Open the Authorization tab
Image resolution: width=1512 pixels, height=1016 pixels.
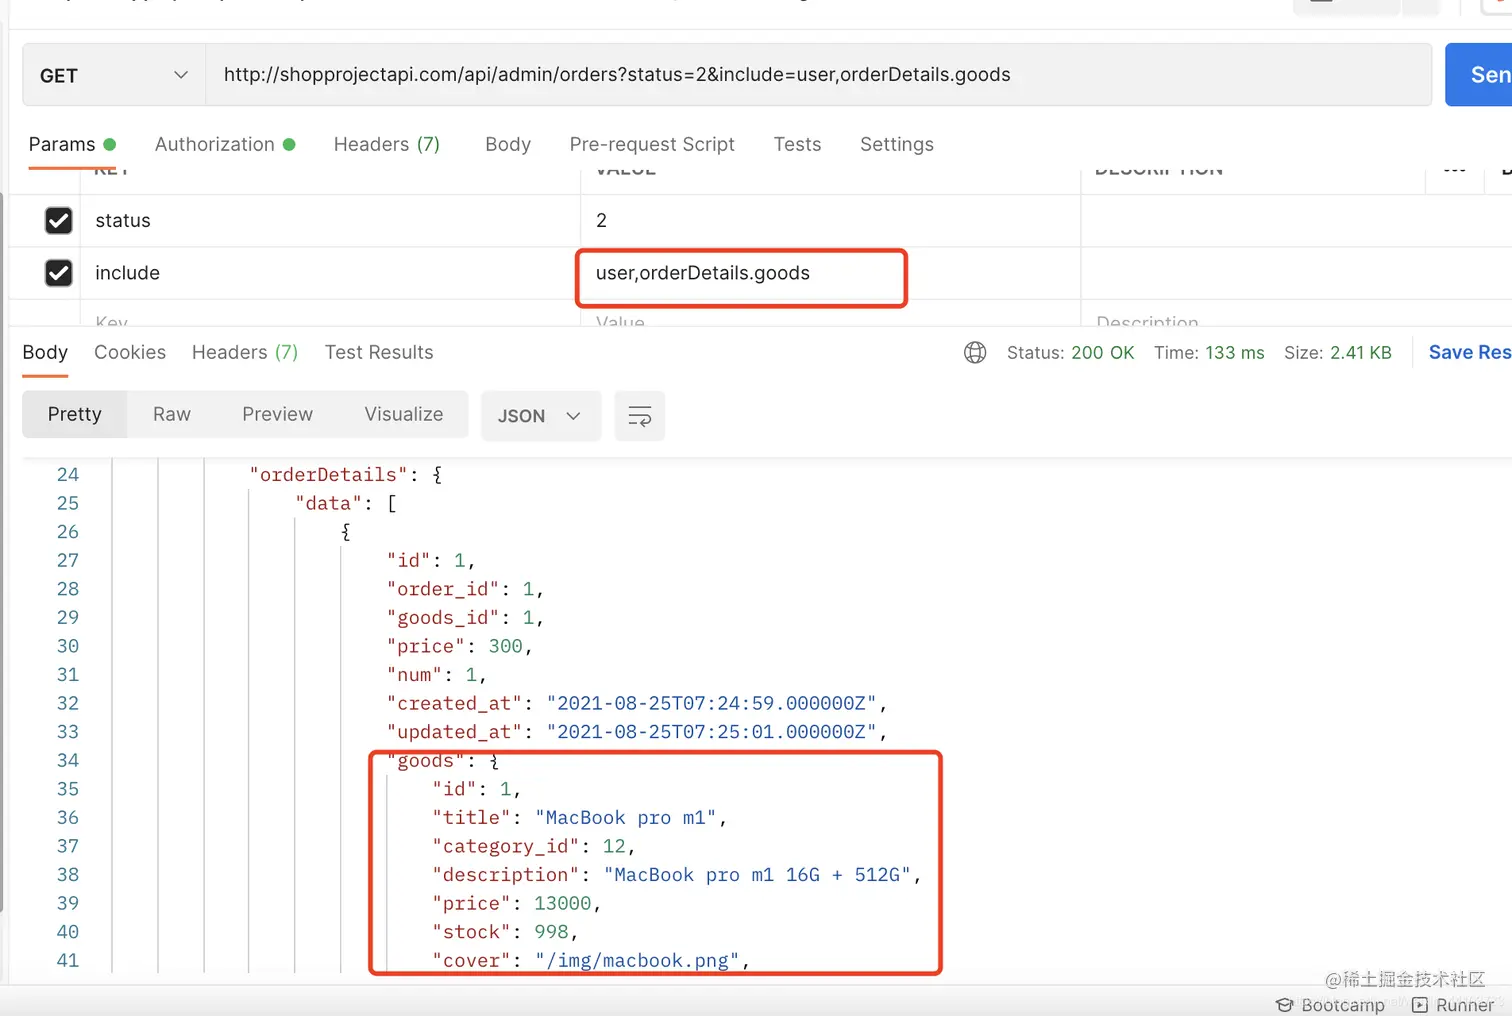coord(225,144)
